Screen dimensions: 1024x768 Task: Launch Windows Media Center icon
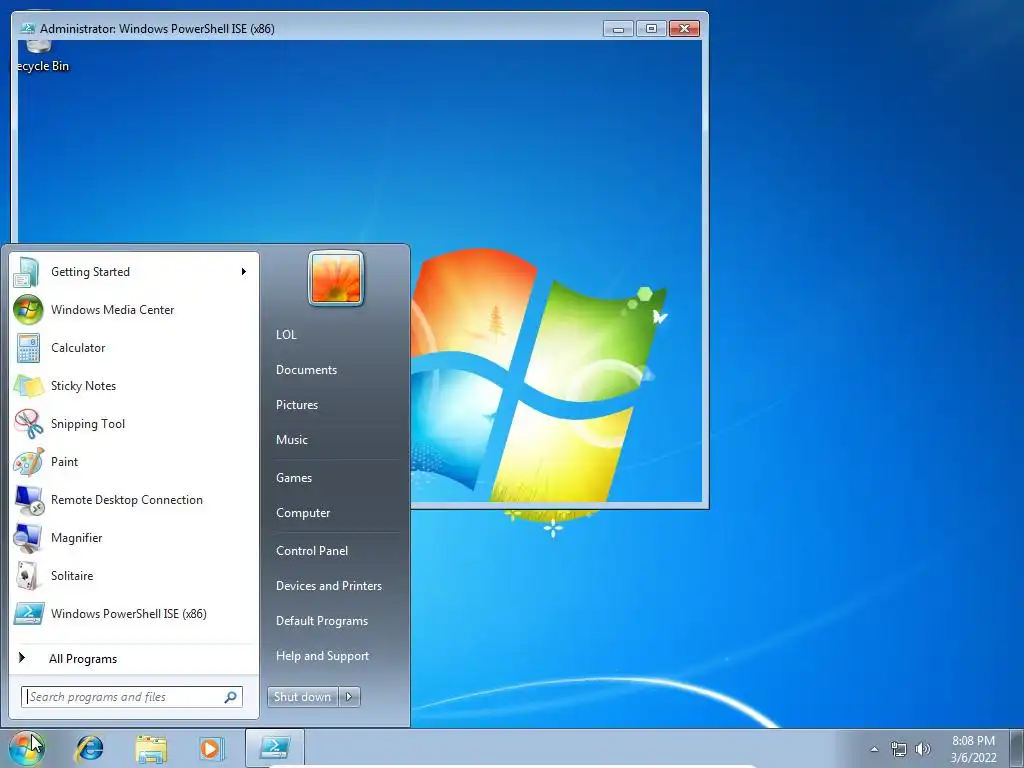tap(28, 310)
